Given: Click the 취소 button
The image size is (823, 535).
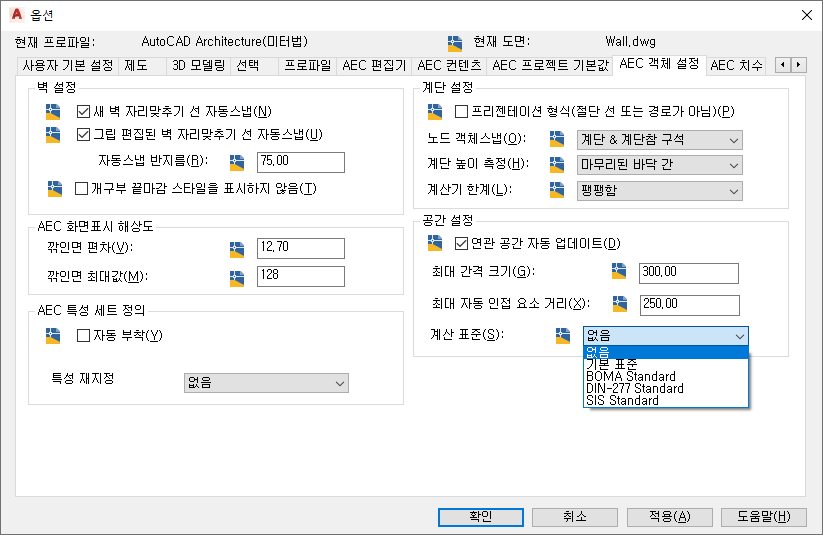Looking at the screenshot, I should pyautogui.click(x=575, y=517).
